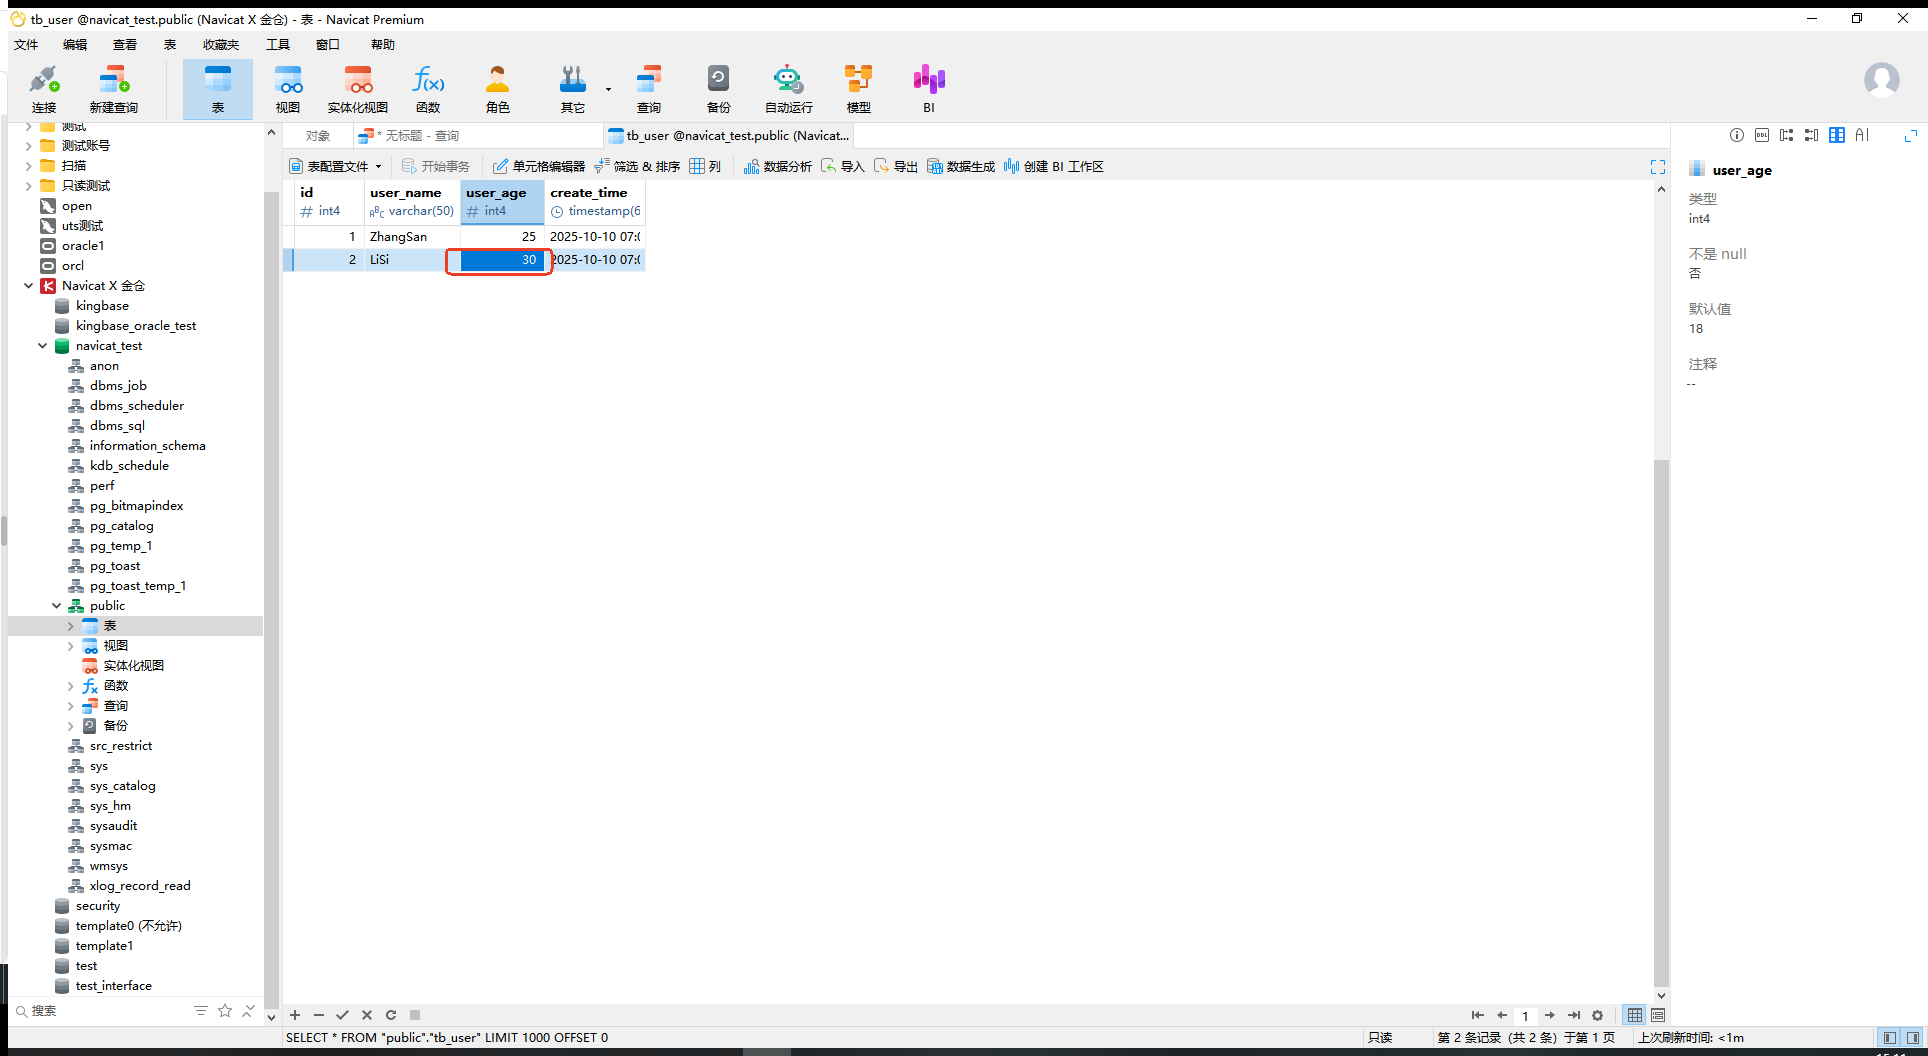This screenshot has height=1056, width=1928.
Task: Click the navigation pane search field
Action: pos(100,1011)
